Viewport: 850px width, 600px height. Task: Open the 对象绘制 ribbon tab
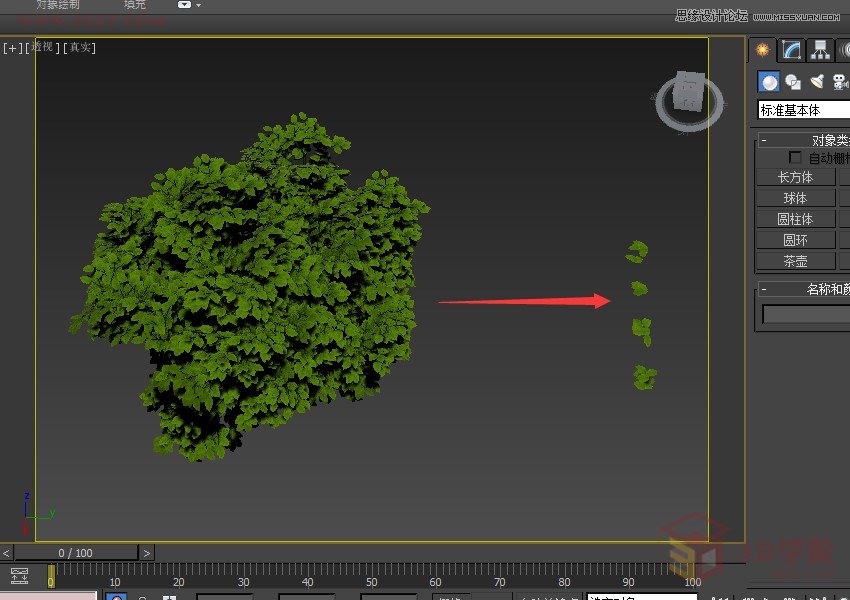[57, 5]
